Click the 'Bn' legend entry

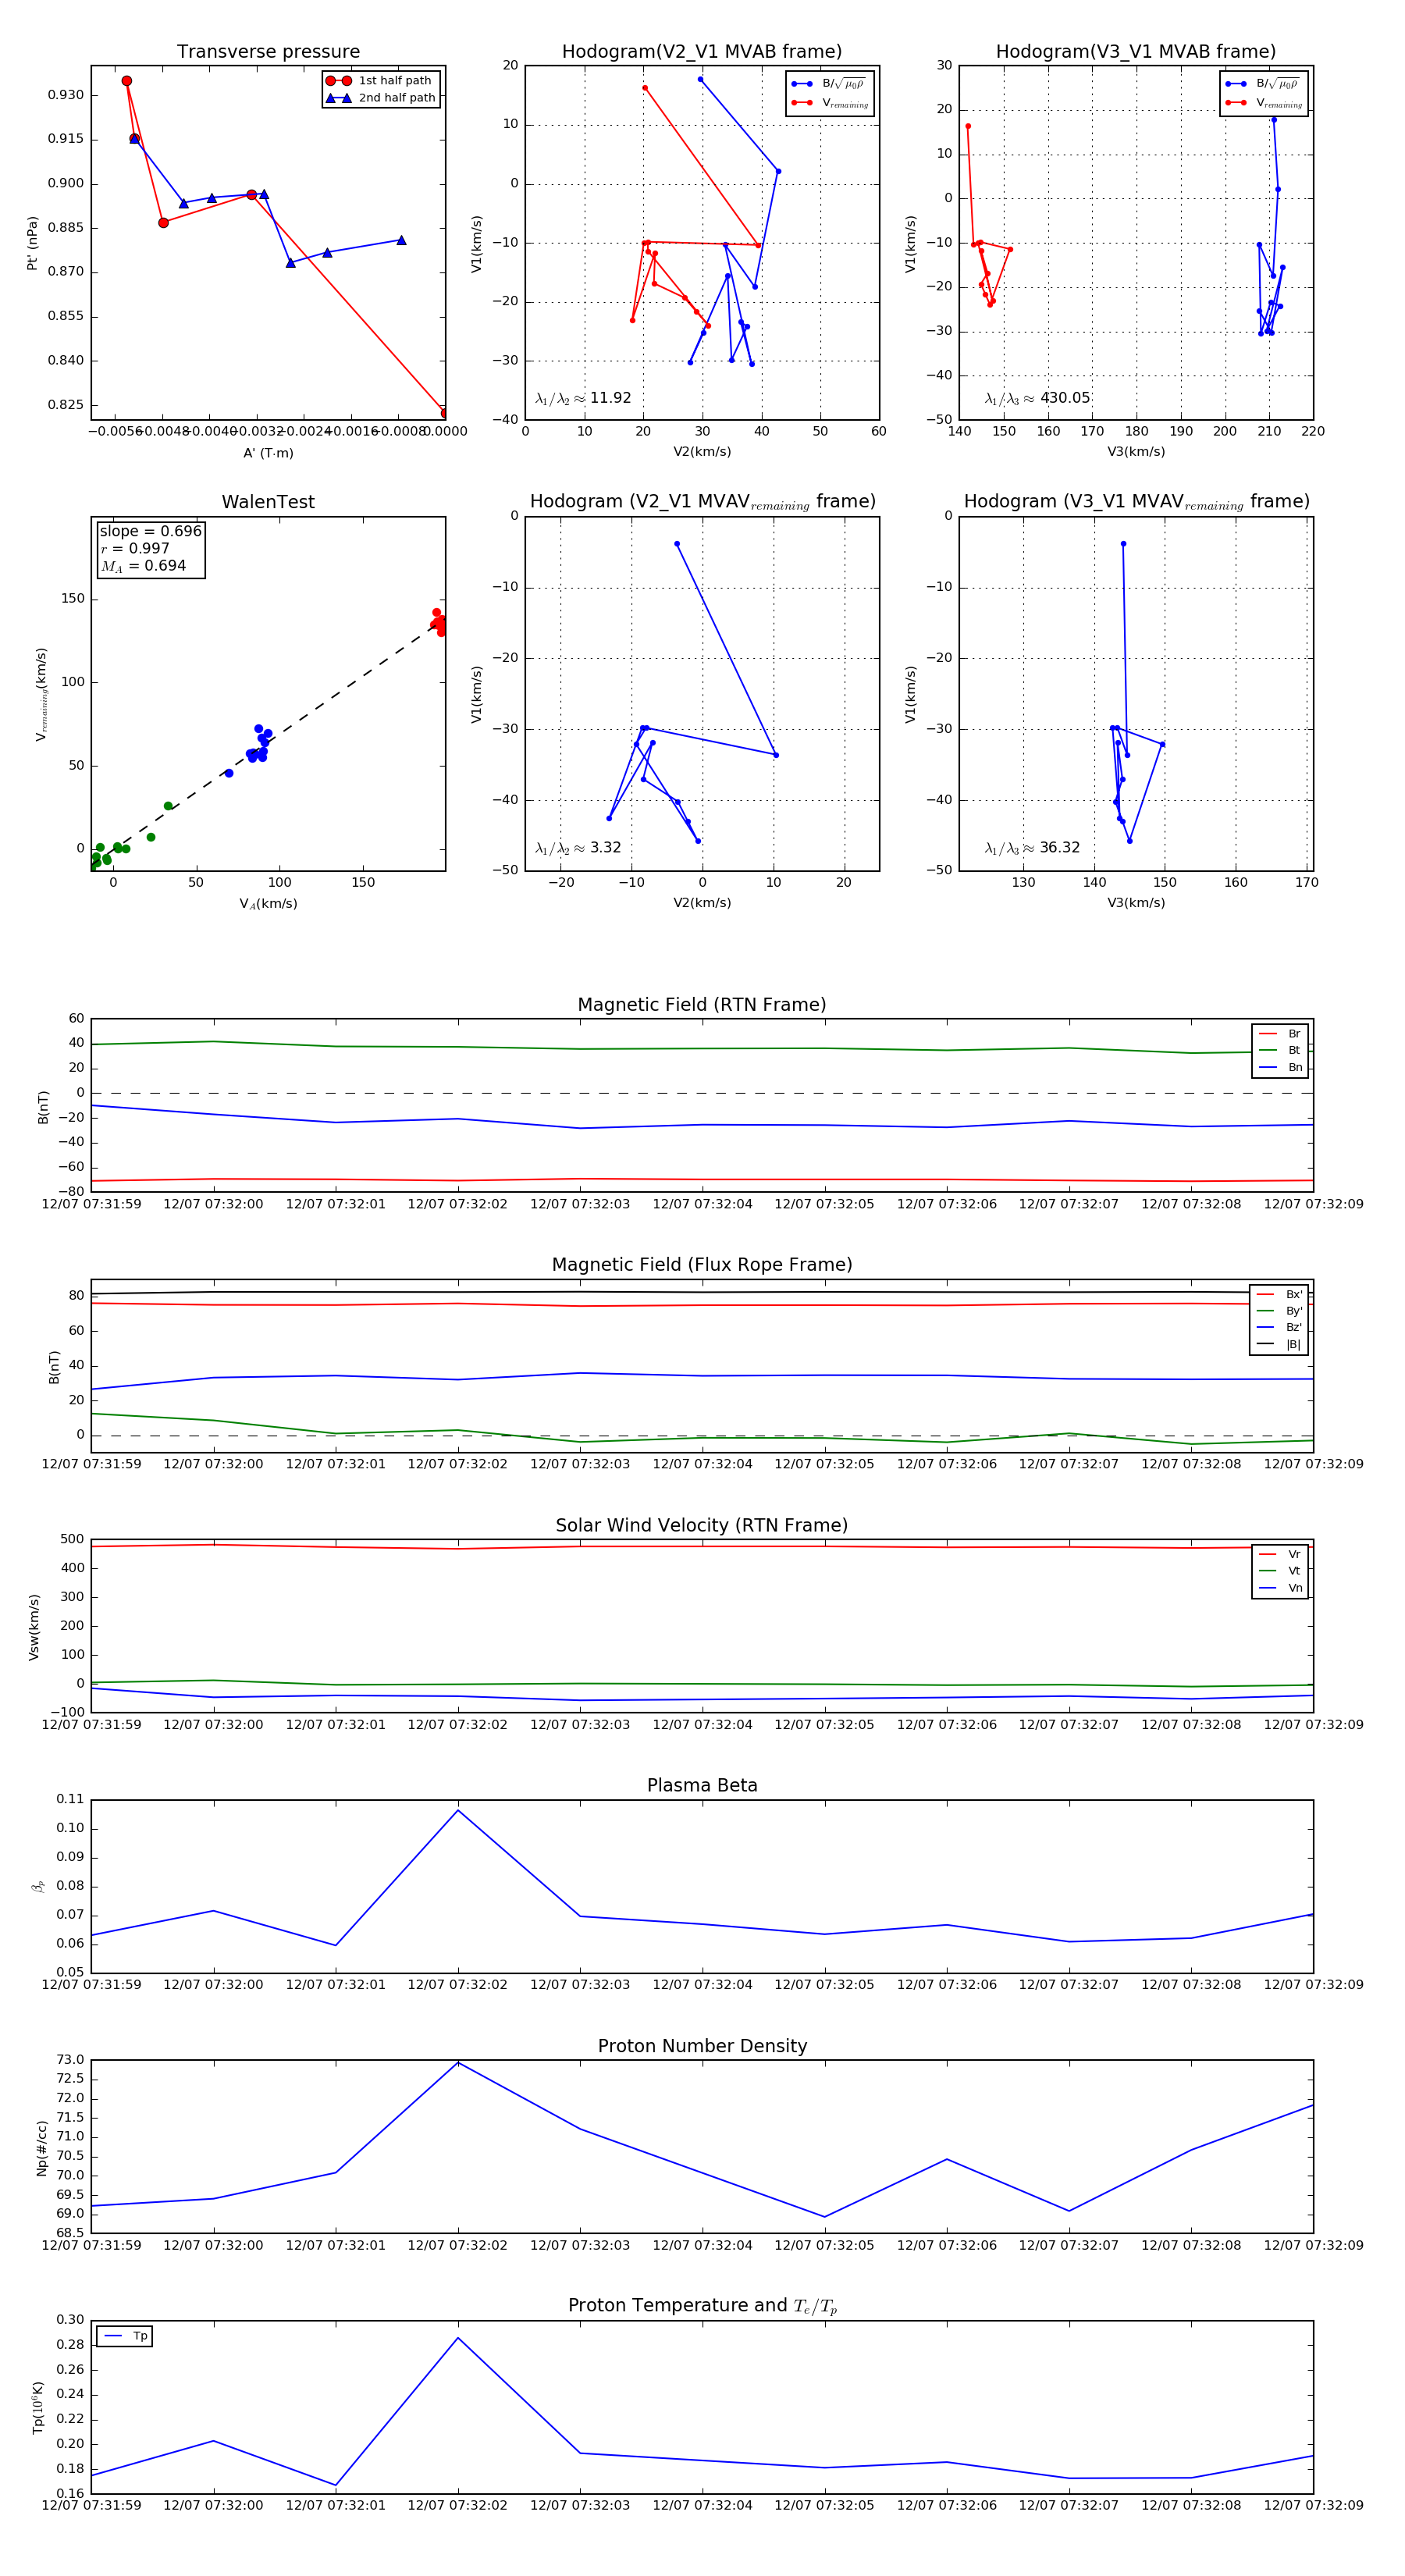1281,1068
